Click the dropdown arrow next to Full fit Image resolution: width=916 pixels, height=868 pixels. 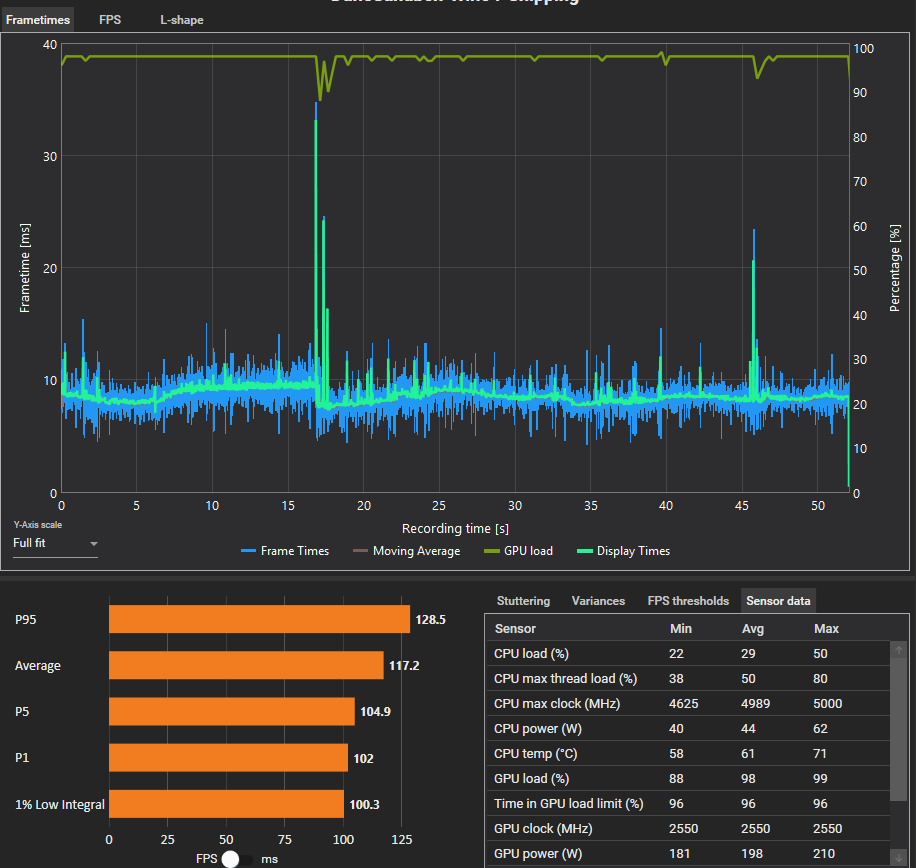point(94,544)
